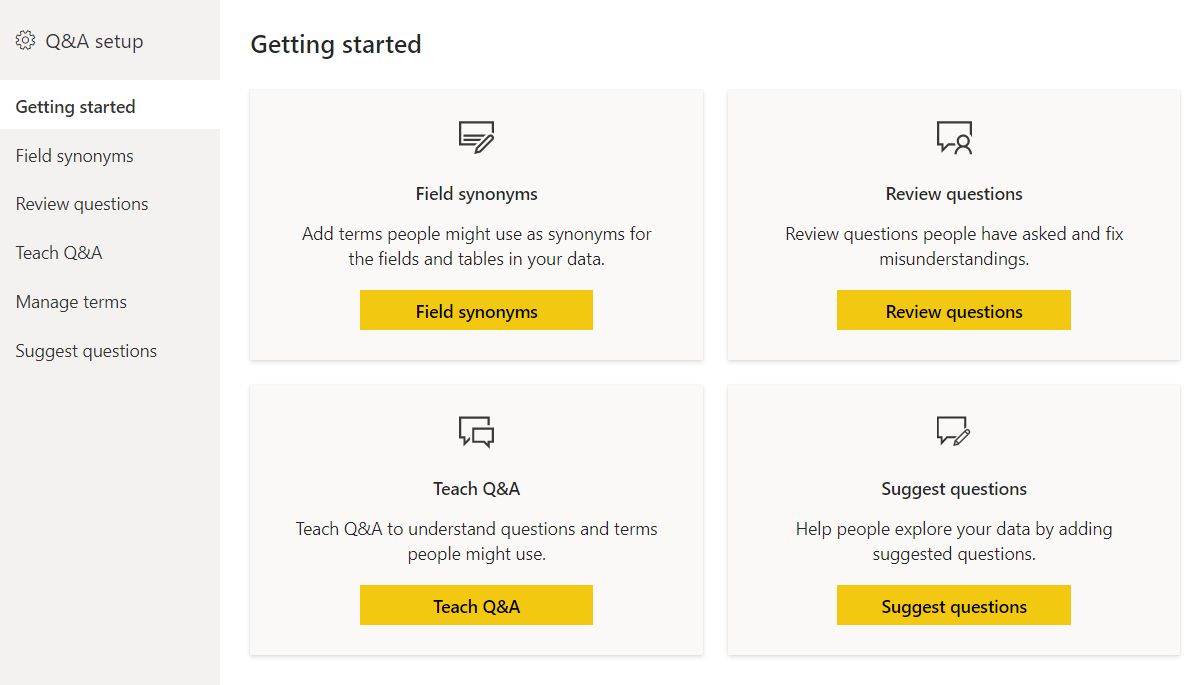Select the Teach Q&A card
Screen dimensions: 1194x685
tap(476, 605)
